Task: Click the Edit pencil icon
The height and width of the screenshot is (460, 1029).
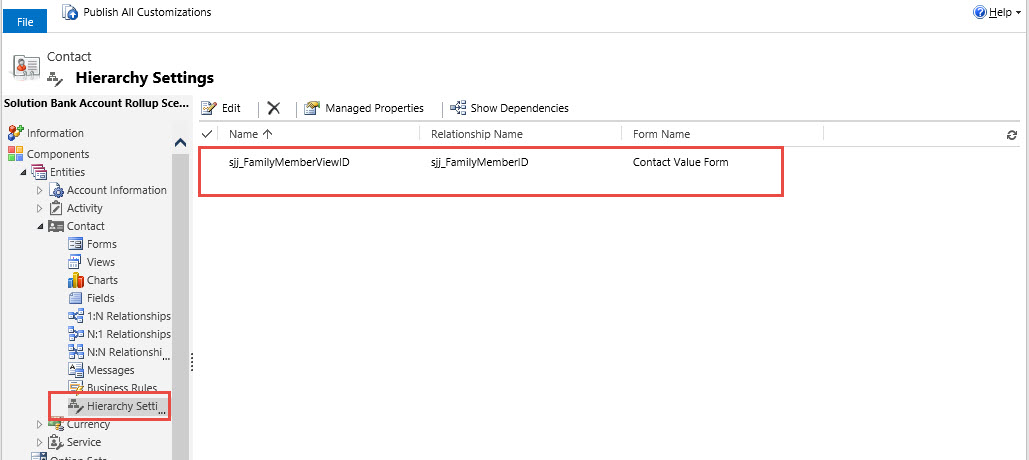Action: tap(209, 108)
